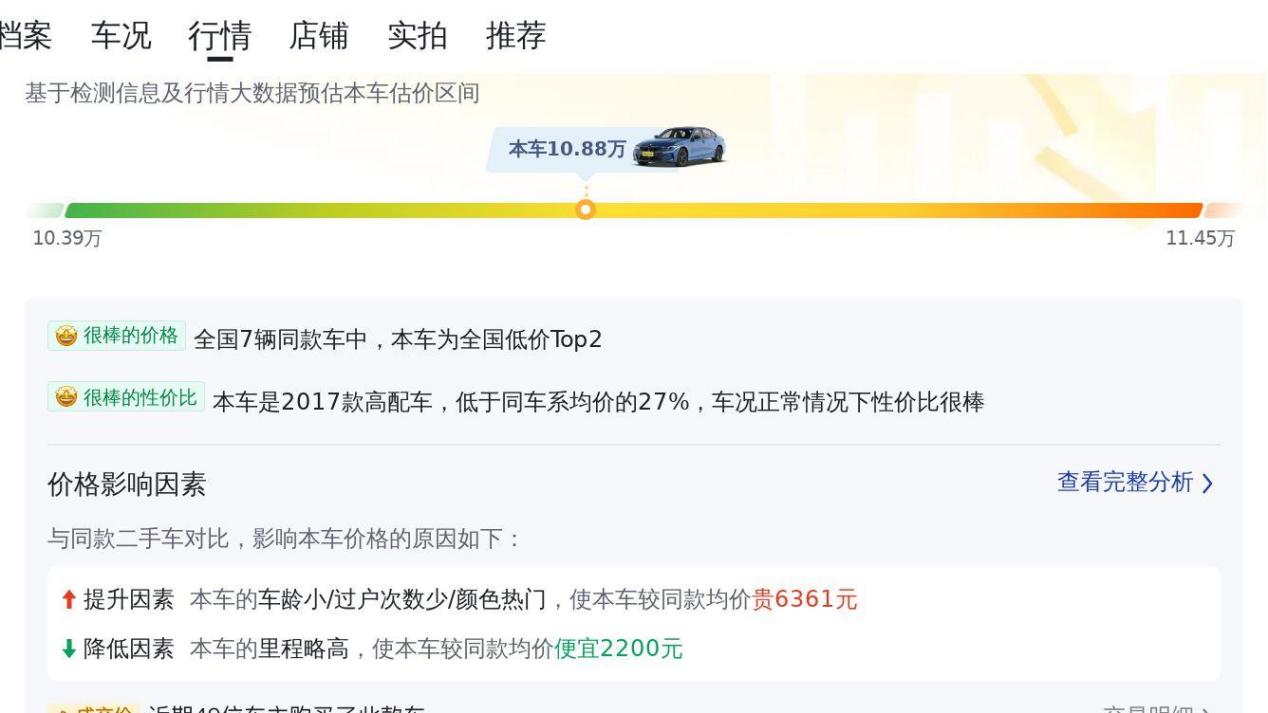This screenshot has width=1268, height=713.
Task: Select the 行情 tab
Action: coord(220,36)
